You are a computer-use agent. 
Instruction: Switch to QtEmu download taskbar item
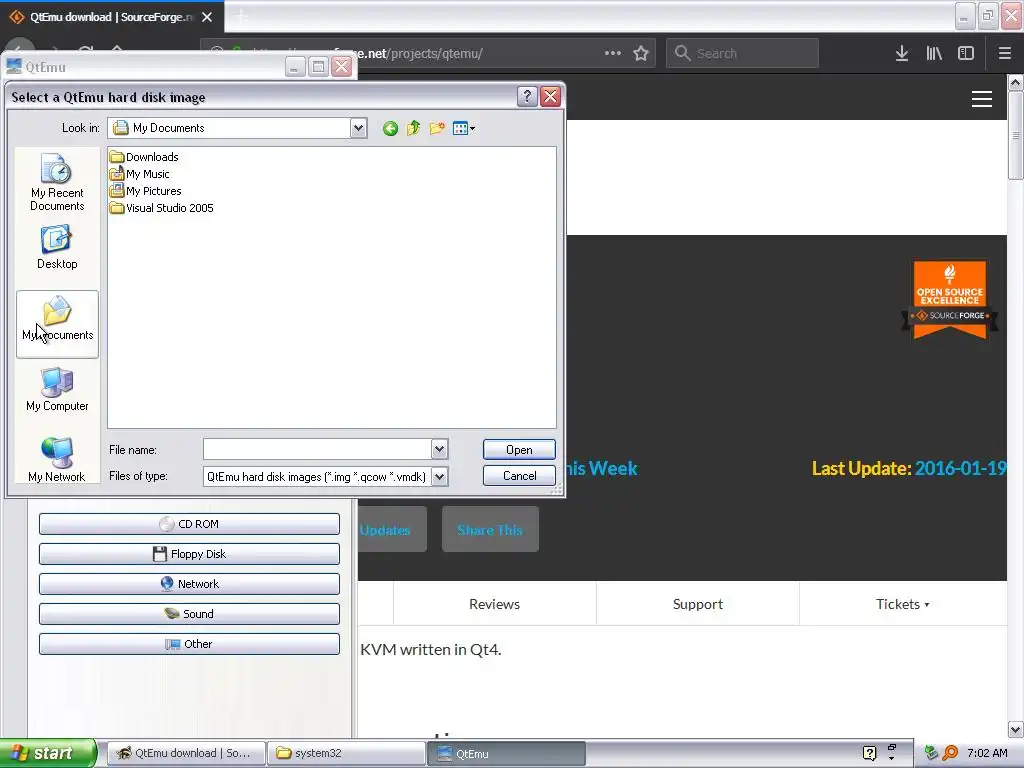pyautogui.click(x=186, y=754)
